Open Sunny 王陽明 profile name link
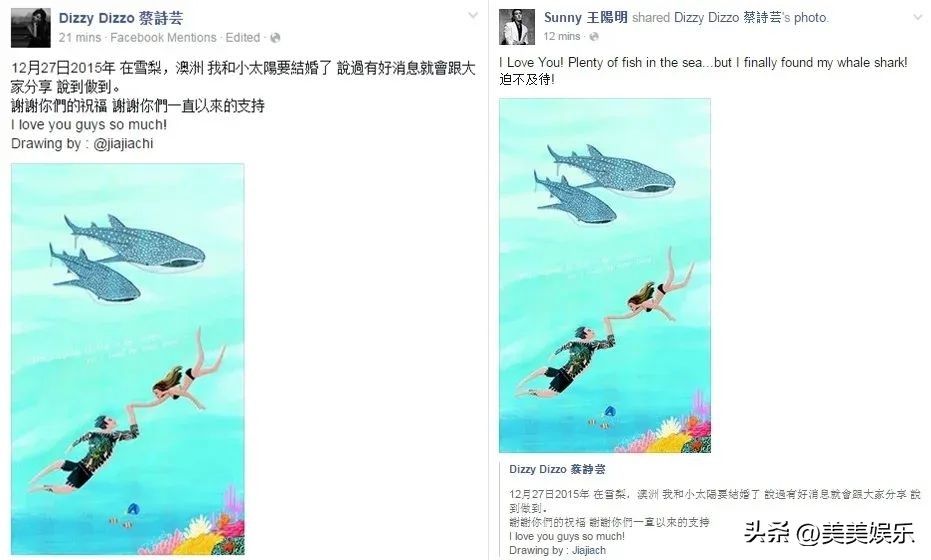931x560 pixels. (x=585, y=18)
